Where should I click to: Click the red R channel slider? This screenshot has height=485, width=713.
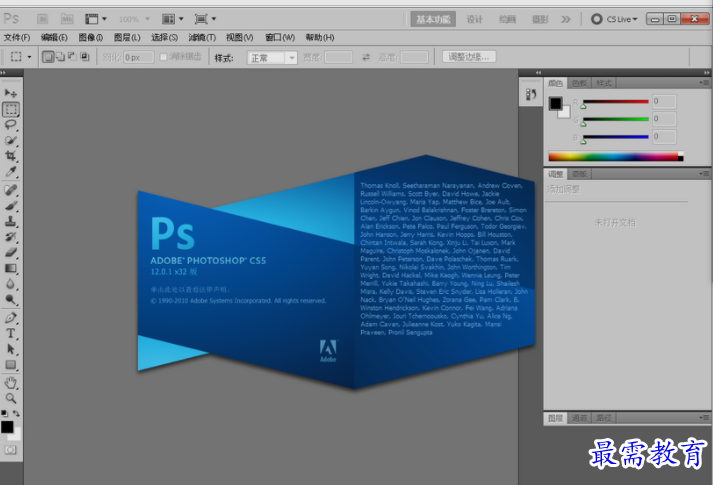616,102
